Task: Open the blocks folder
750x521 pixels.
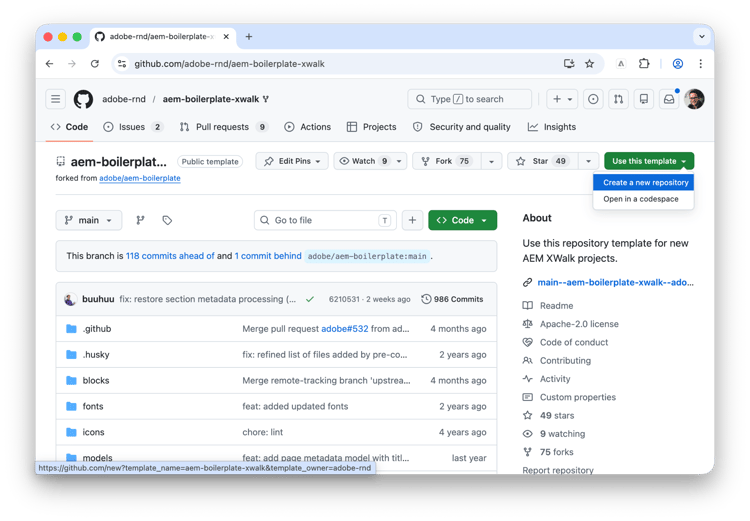Action: click(x=96, y=380)
